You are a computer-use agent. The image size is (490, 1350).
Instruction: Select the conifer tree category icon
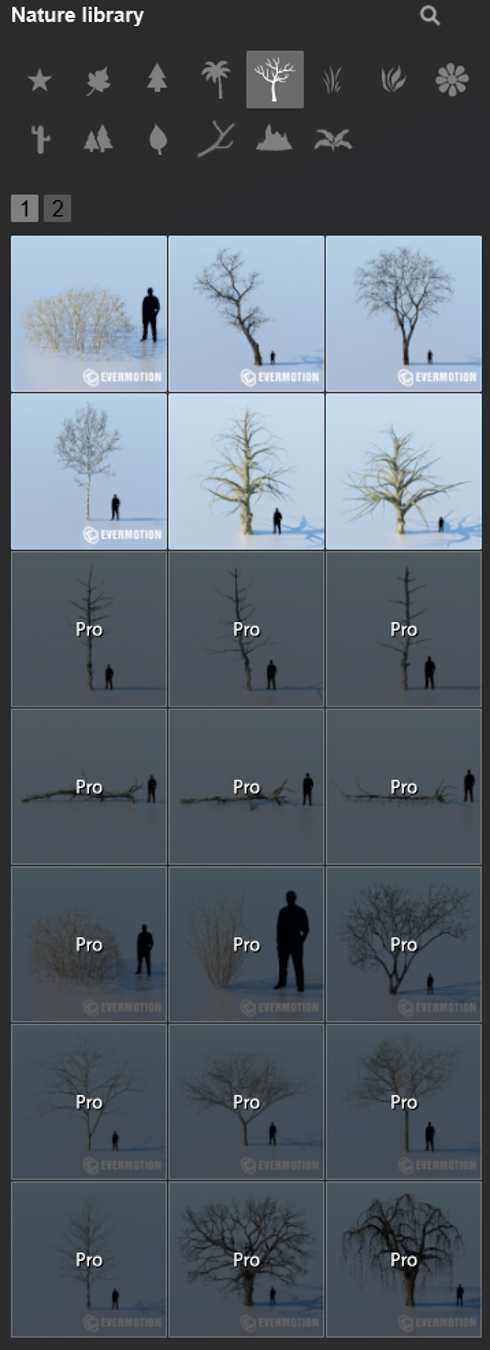click(157, 79)
